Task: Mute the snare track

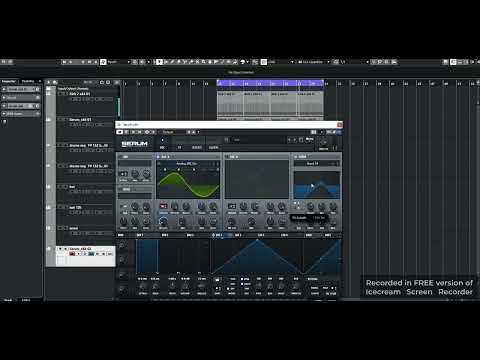Action: [x=60, y=228]
